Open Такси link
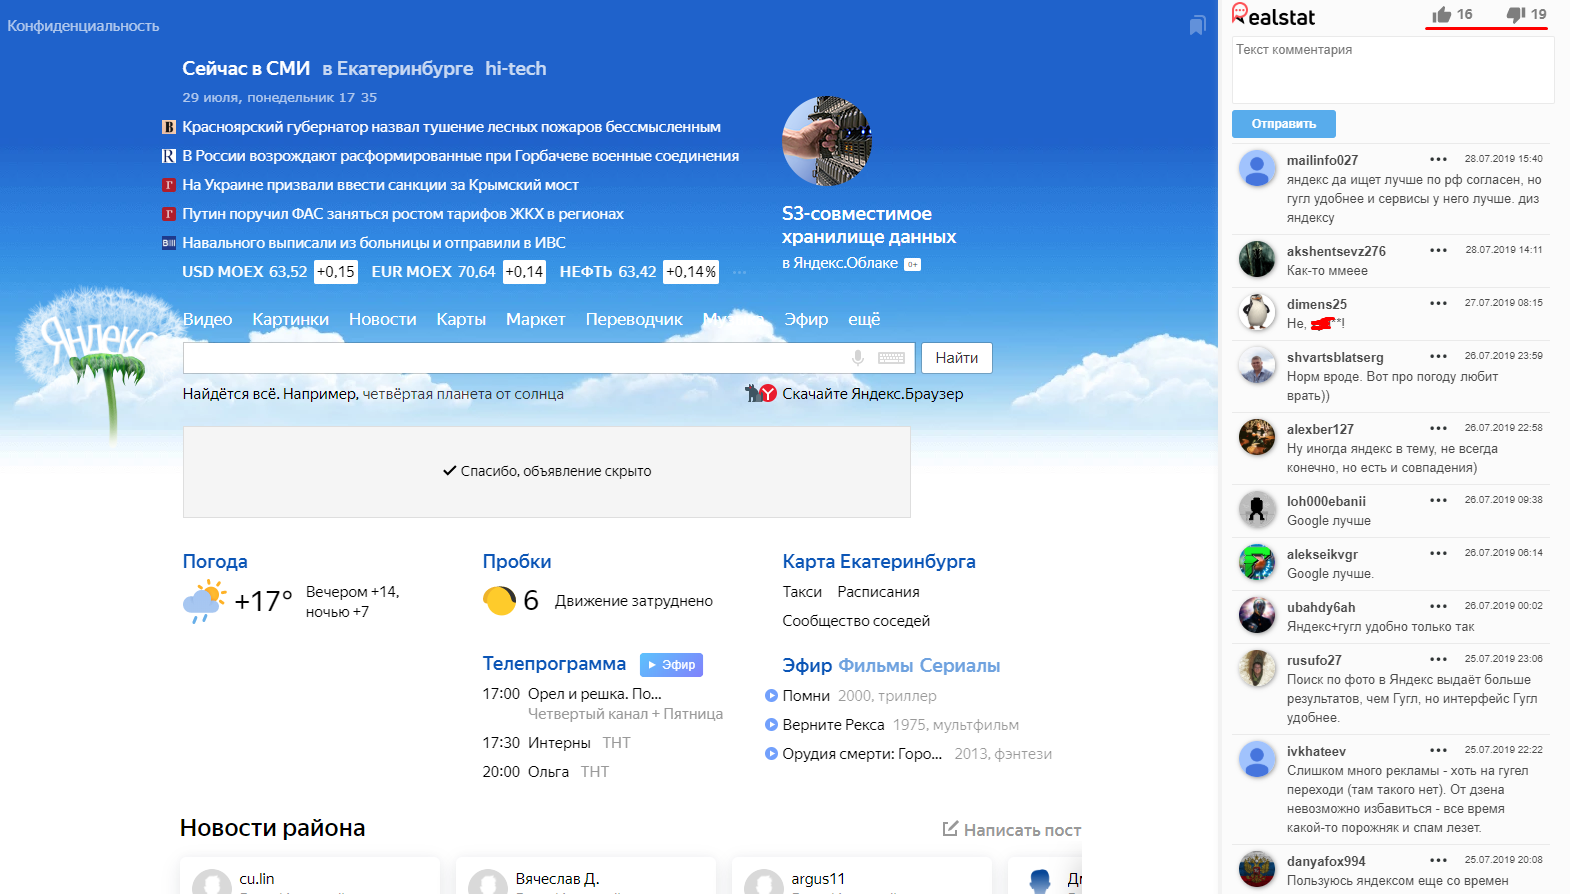This screenshot has width=1570, height=894. tap(802, 592)
